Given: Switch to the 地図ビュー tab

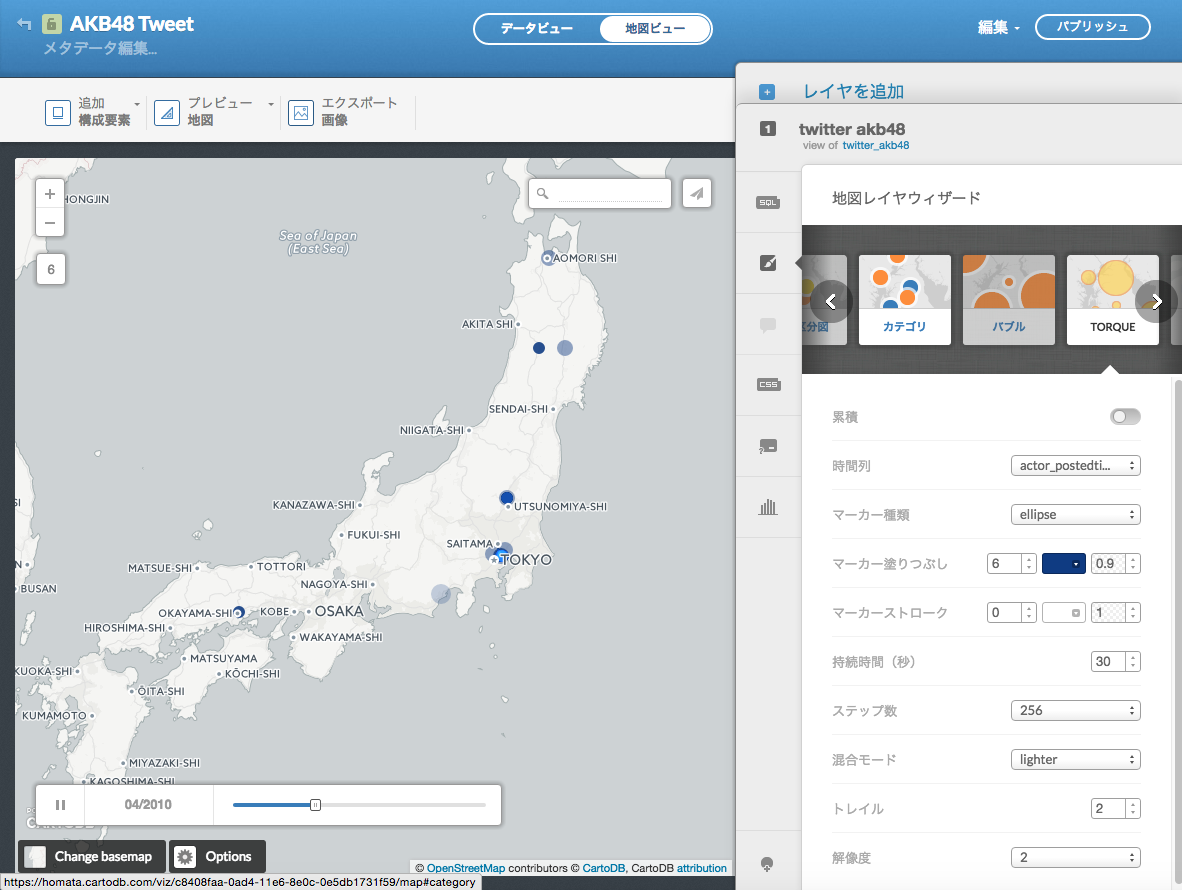Looking at the screenshot, I should (x=655, y=29).
